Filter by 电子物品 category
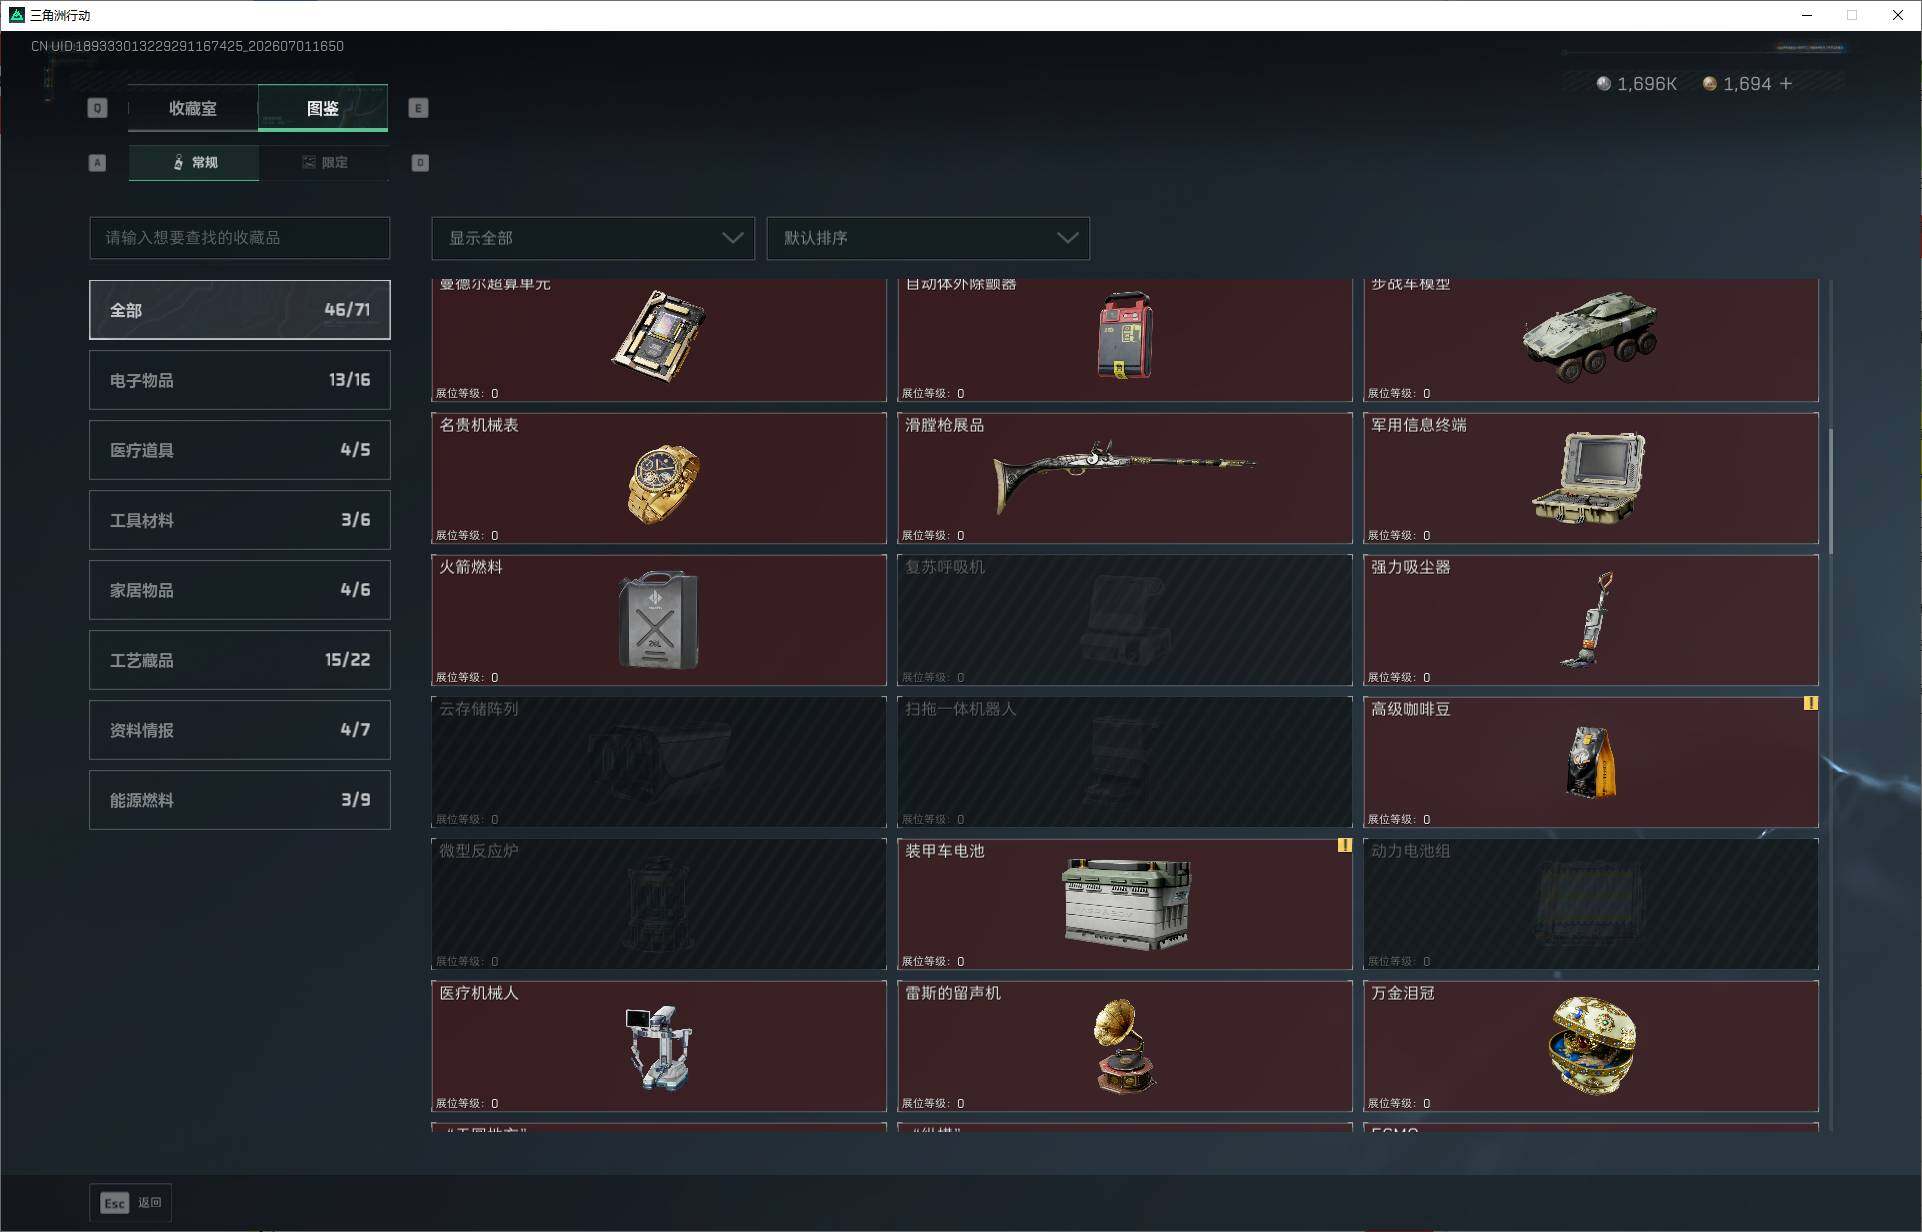1922x1232 pixels. click(240, 380)
